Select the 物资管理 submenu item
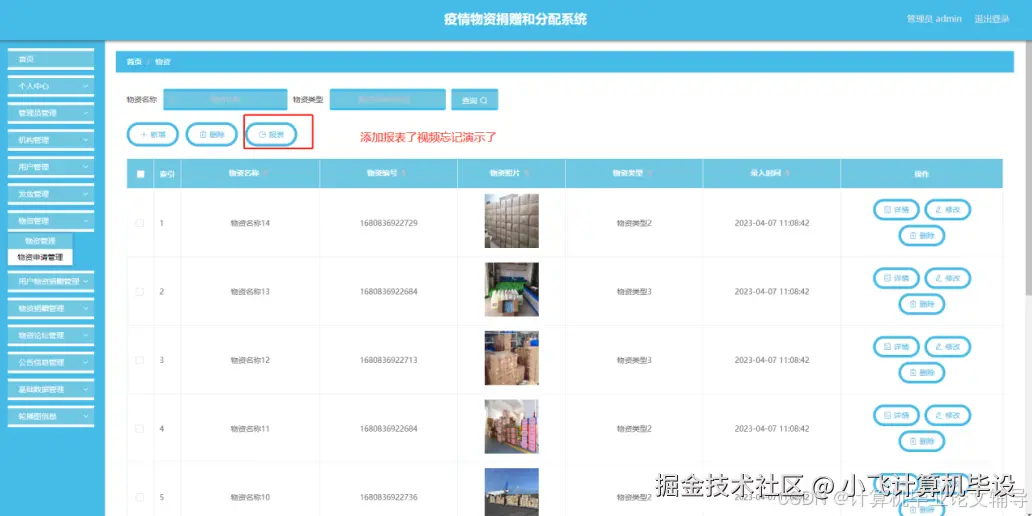This screenshot has height=516, width=1032. point(40,241)
